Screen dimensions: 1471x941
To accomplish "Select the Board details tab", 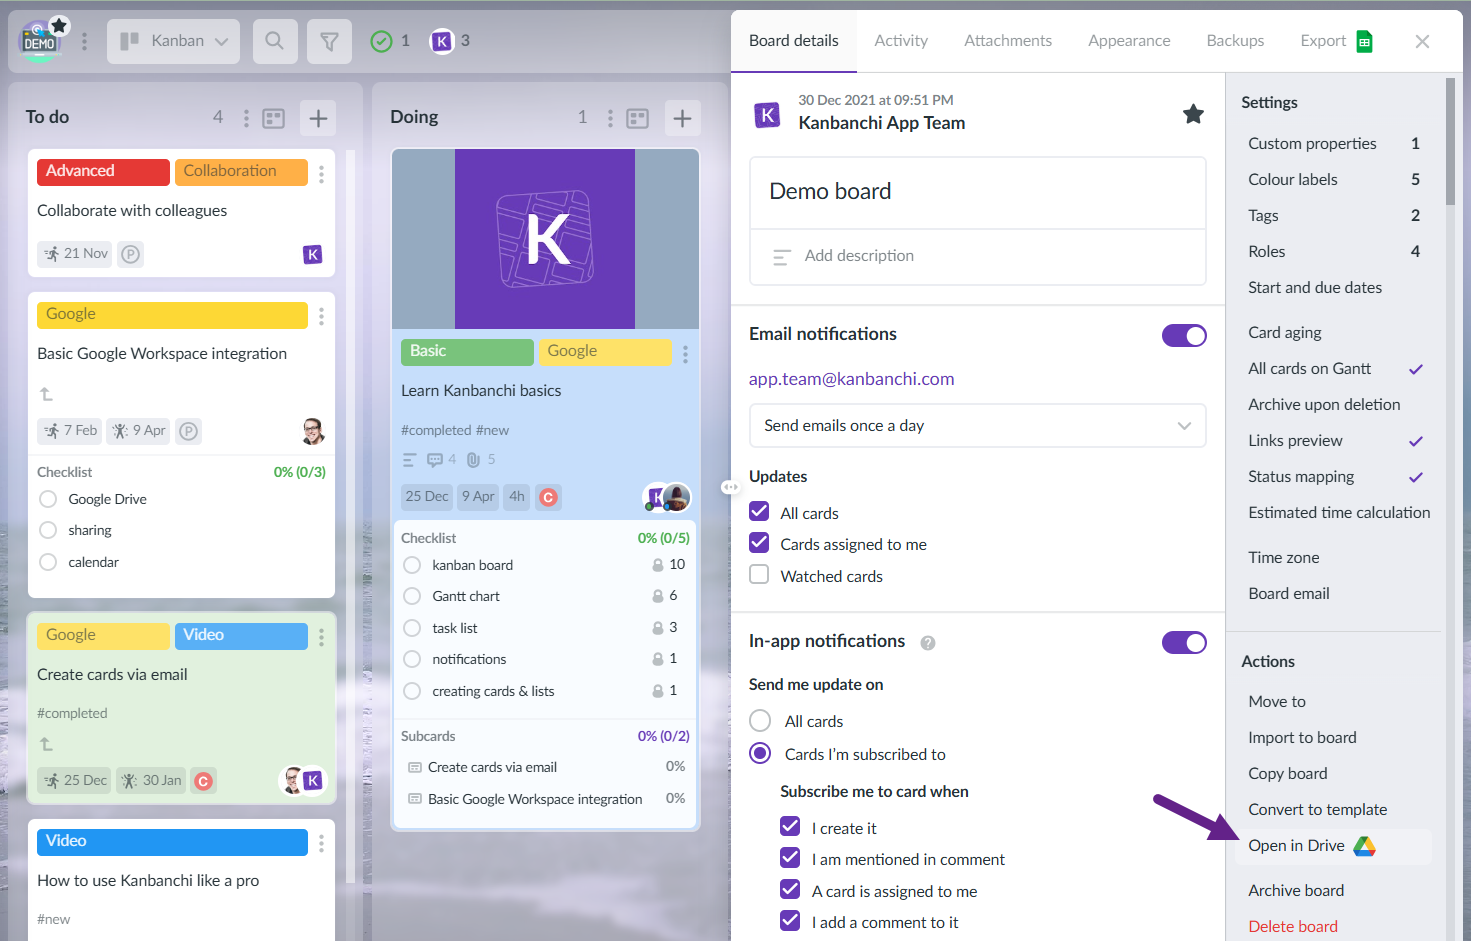I will [x=794, y=41].
